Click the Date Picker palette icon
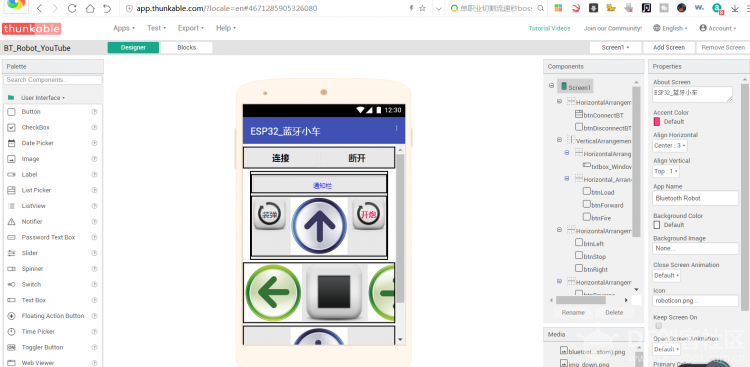The width and height of the screenshot is (750, 367). tap(11, 143)
